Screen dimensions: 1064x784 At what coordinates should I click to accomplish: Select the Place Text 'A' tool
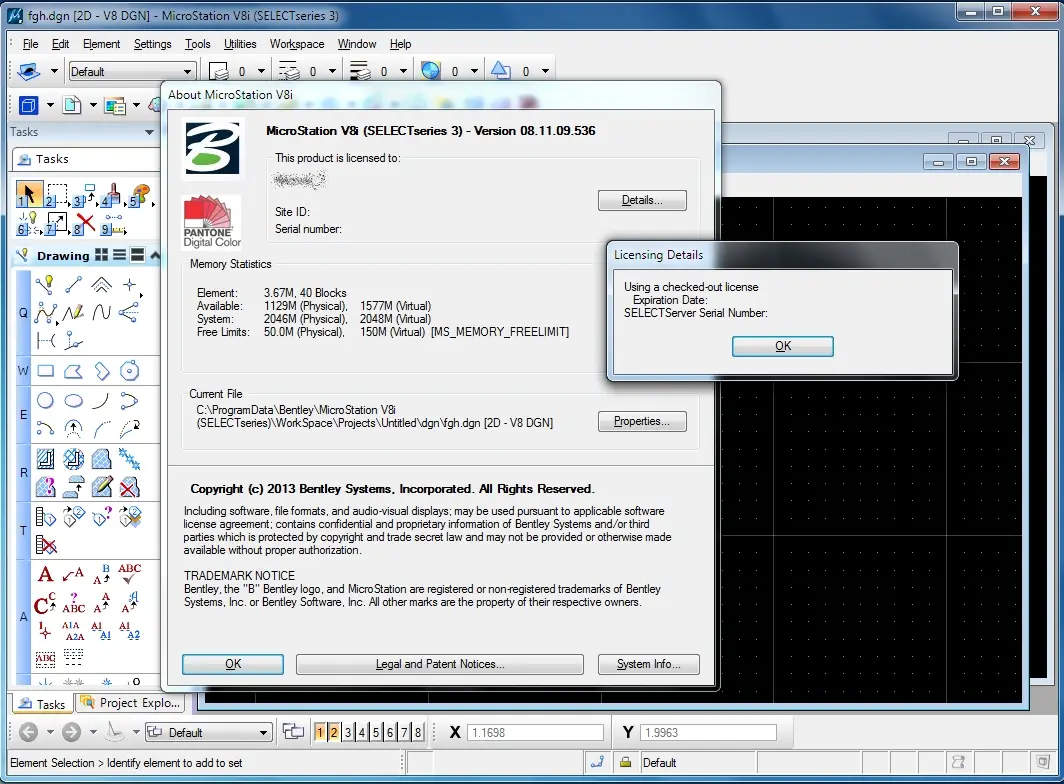tap(45, 574)
